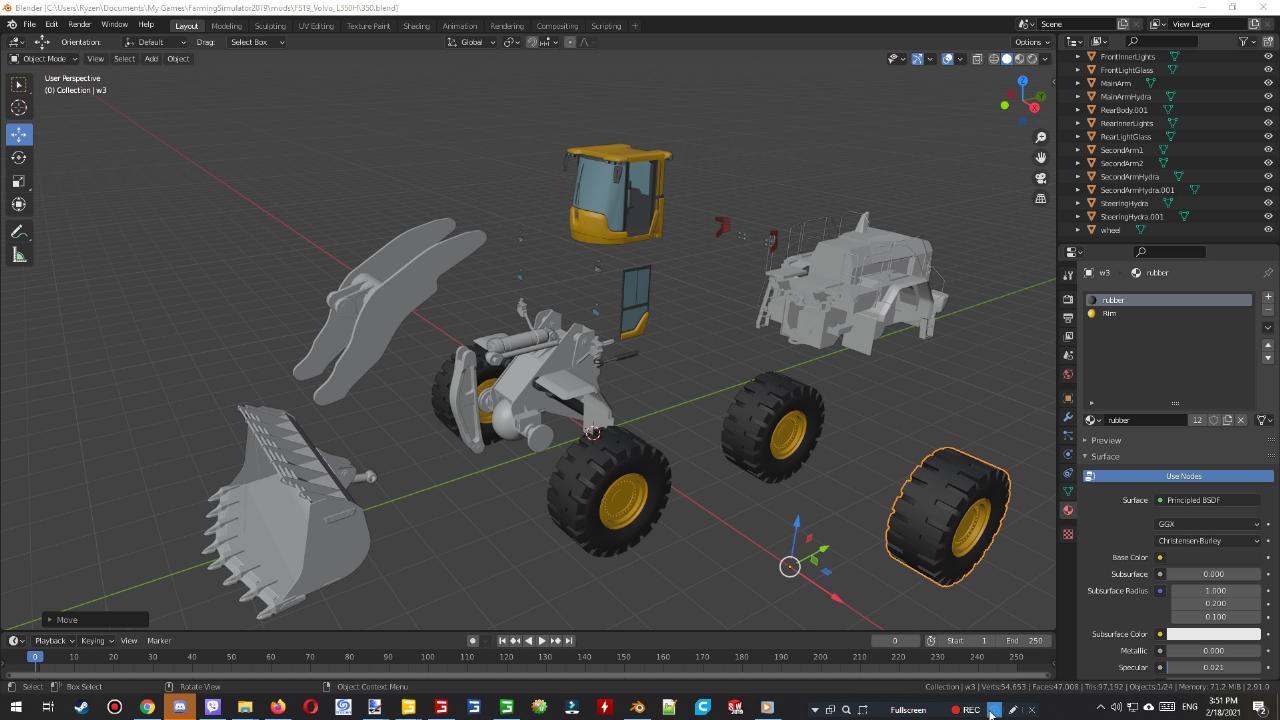The height and width of the screenshot is (720, 1280).
Task: Adjust the Metallic value slider
Action: (x=1213, y=651)
